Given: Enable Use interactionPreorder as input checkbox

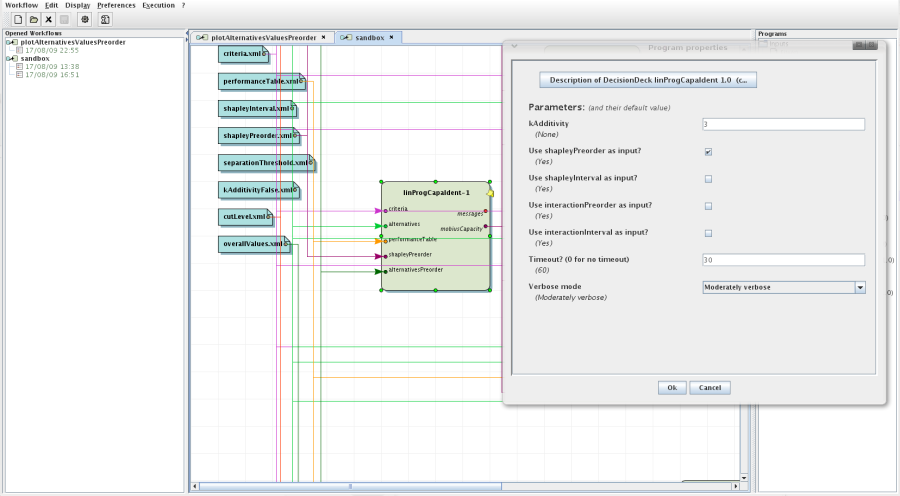Looking at the screenshot, I should click(708, 206).
